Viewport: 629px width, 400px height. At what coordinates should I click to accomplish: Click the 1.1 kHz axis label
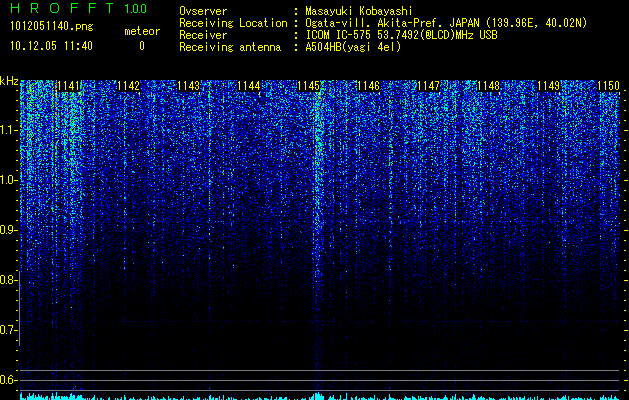(x=8, y=130)
